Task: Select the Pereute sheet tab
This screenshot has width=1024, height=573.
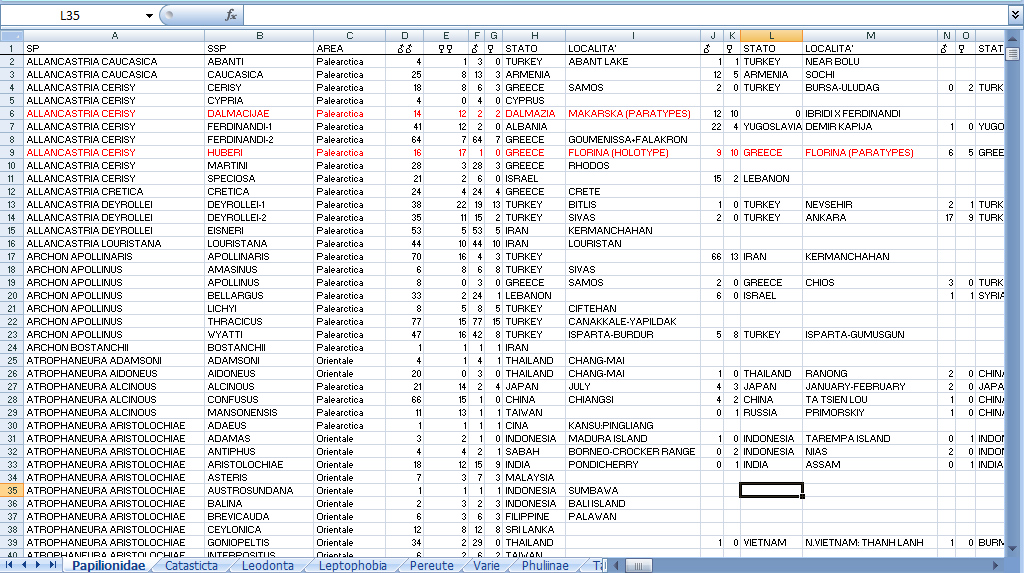Action: [430, 565]
